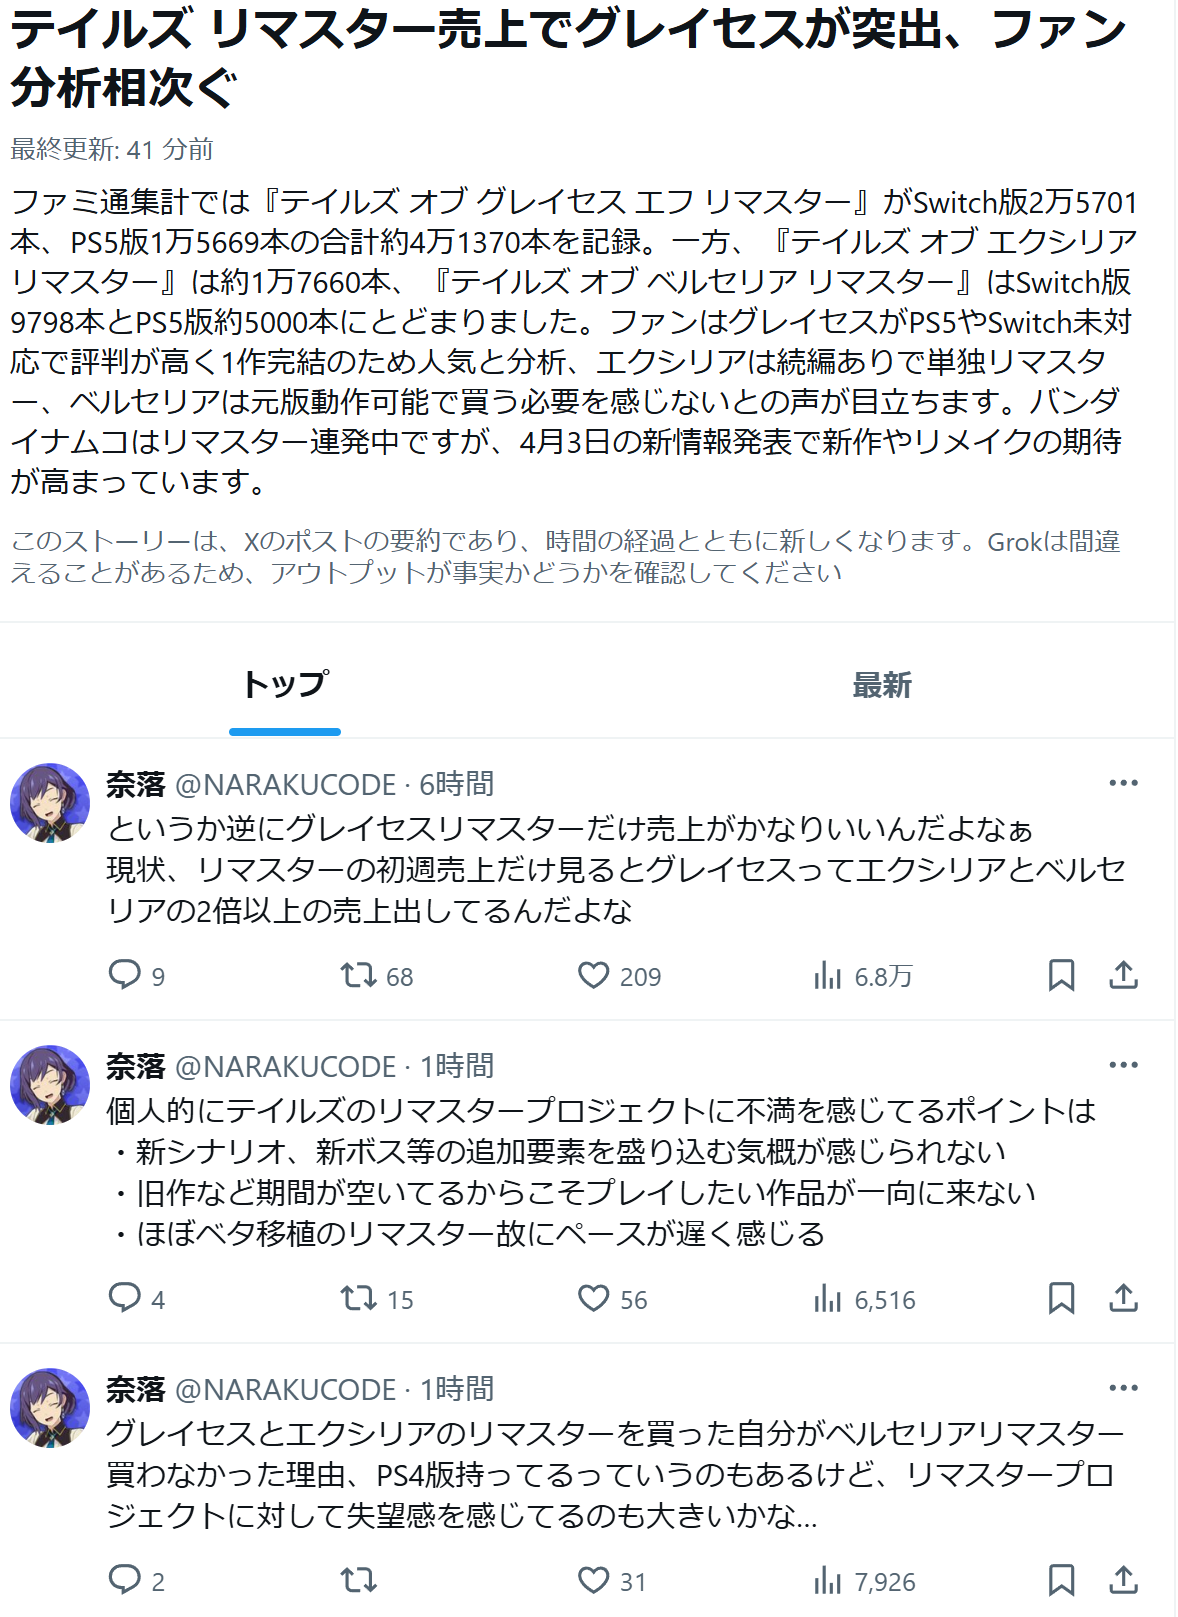Like the post with 31 likes

(x=594, y=1580)
